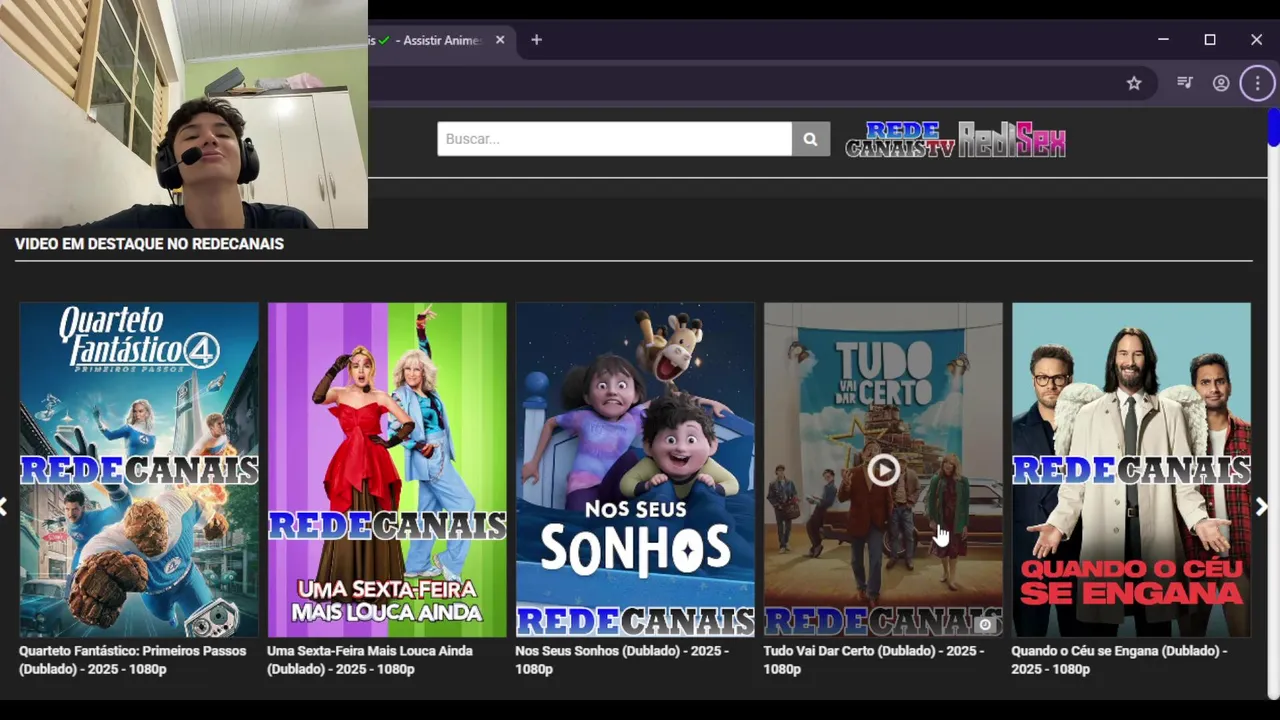Screen dimensions: 1280x720
Task: Open link Uma Sexta-Feira Mais Louca Ainda (Dublado)
Action: coord(370,660)
